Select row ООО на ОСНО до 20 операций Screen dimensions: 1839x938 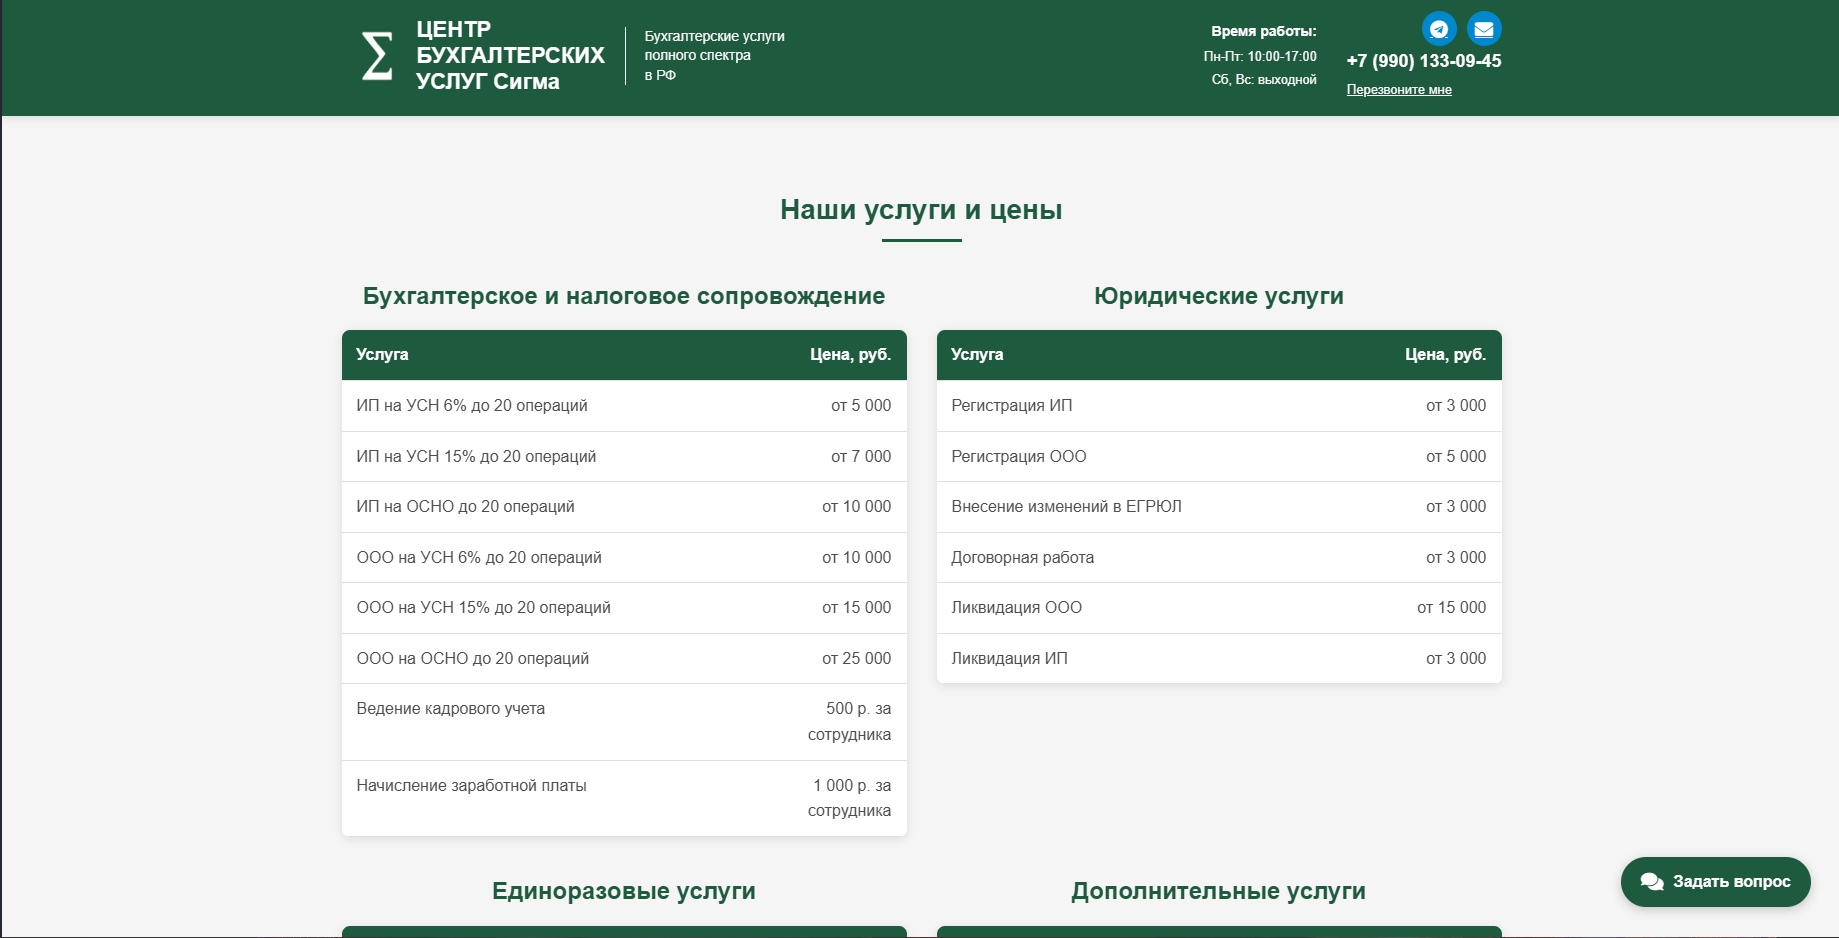pos(624,659)
